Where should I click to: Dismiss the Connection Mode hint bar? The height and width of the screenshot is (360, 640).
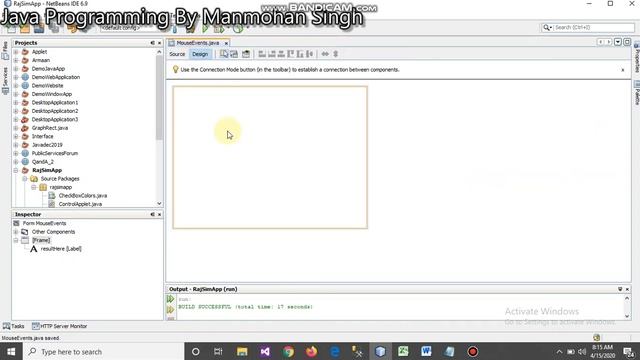(623, 70)
